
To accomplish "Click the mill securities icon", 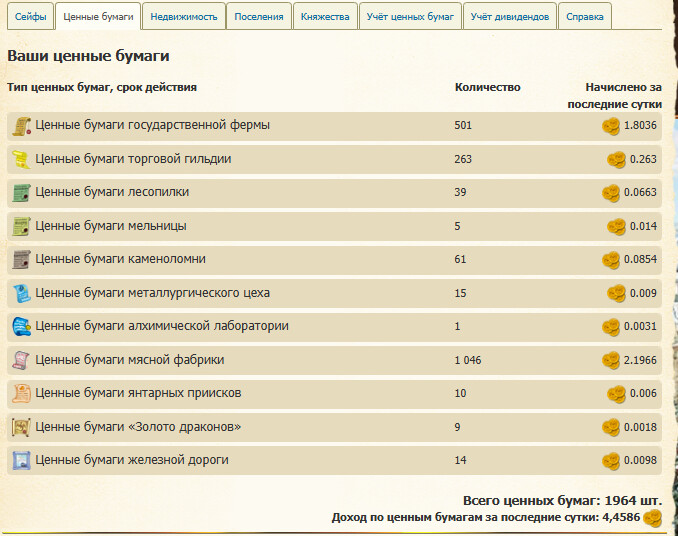I will tap(21, 226).
